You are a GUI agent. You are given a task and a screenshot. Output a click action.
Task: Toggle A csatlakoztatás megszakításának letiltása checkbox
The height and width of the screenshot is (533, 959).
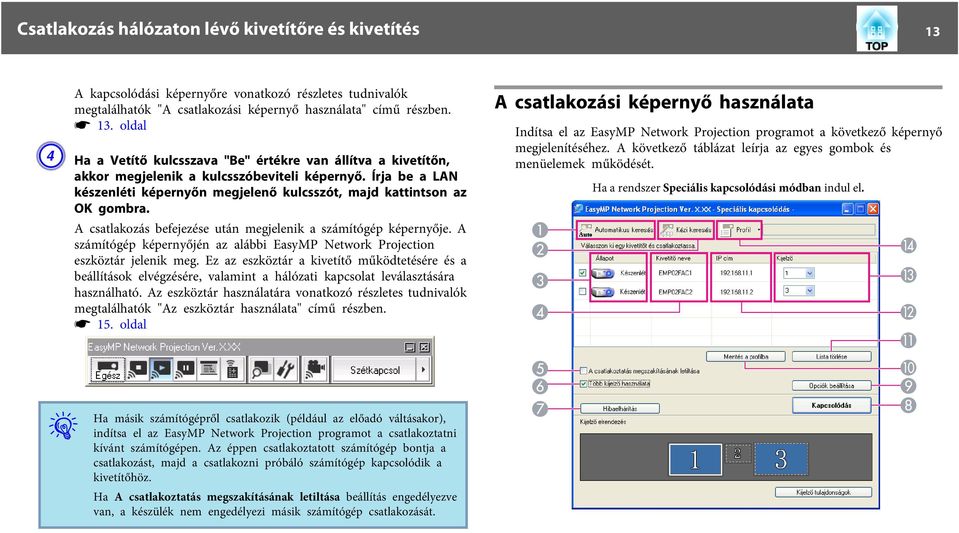583,371
